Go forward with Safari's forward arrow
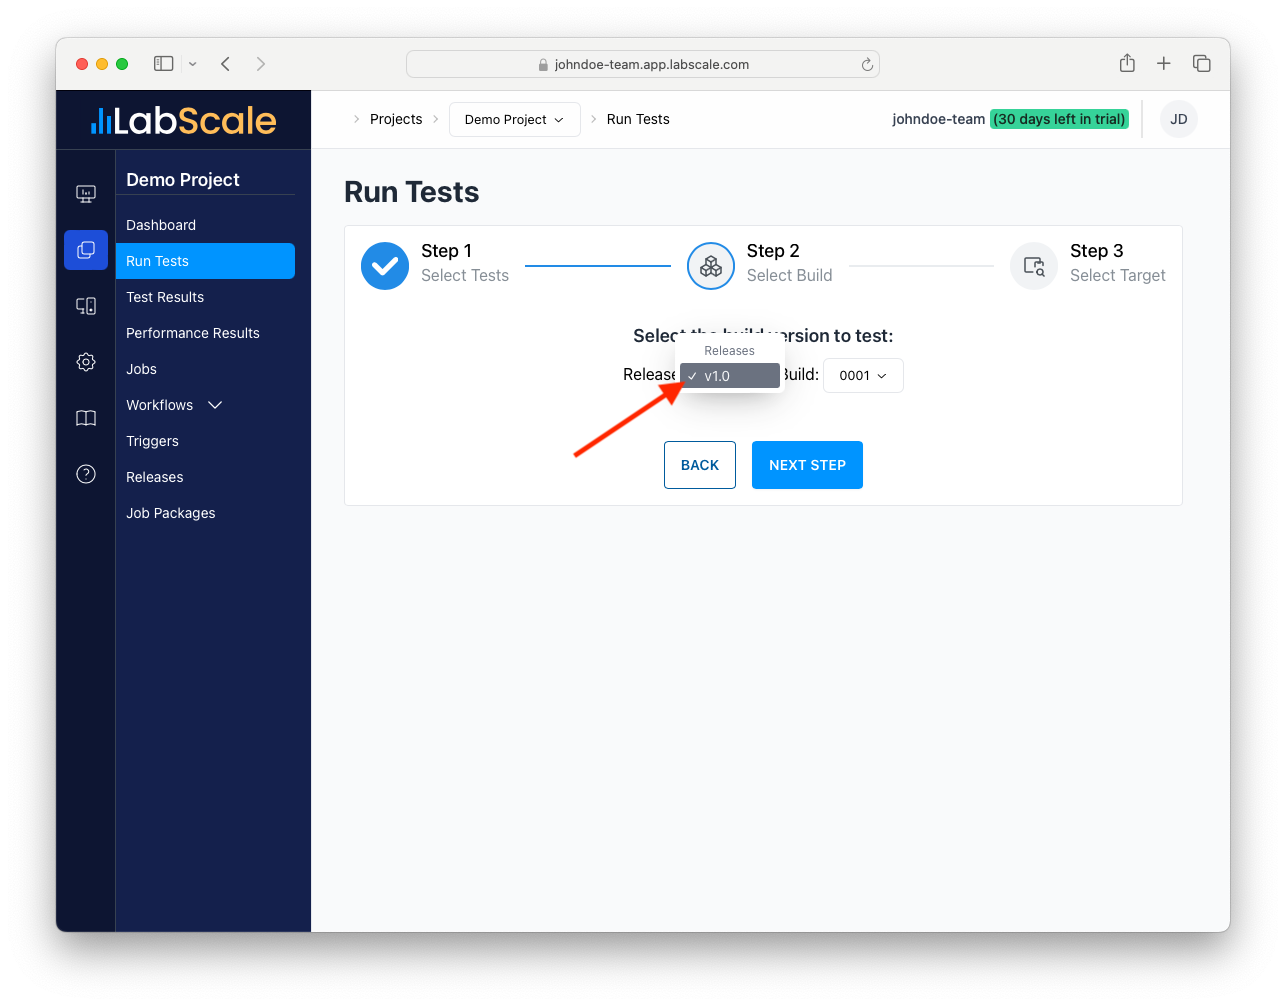This screenshot has height=1006, width=1286. pyautogui.click(x=261, y=64)
